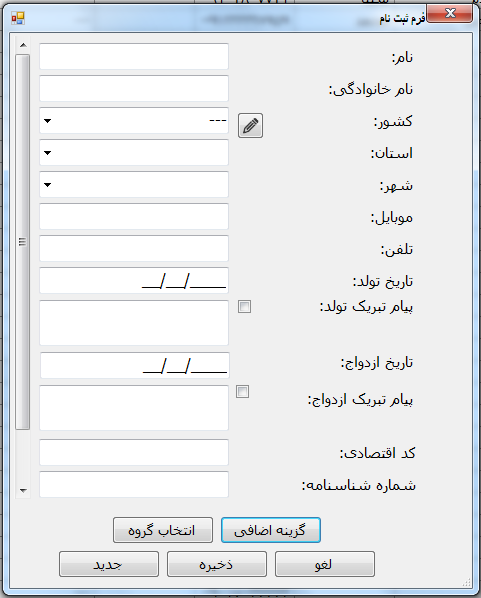Click the جدید button

tap(109, 564)
